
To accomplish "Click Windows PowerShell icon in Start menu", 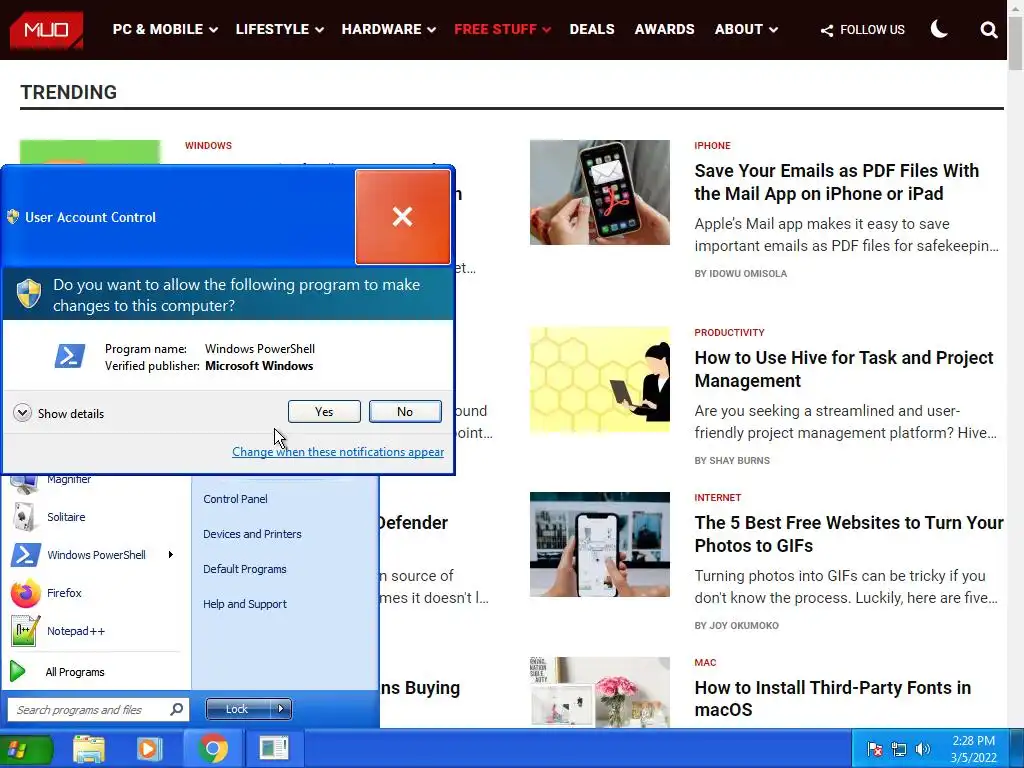I will [x=25, y=555].
